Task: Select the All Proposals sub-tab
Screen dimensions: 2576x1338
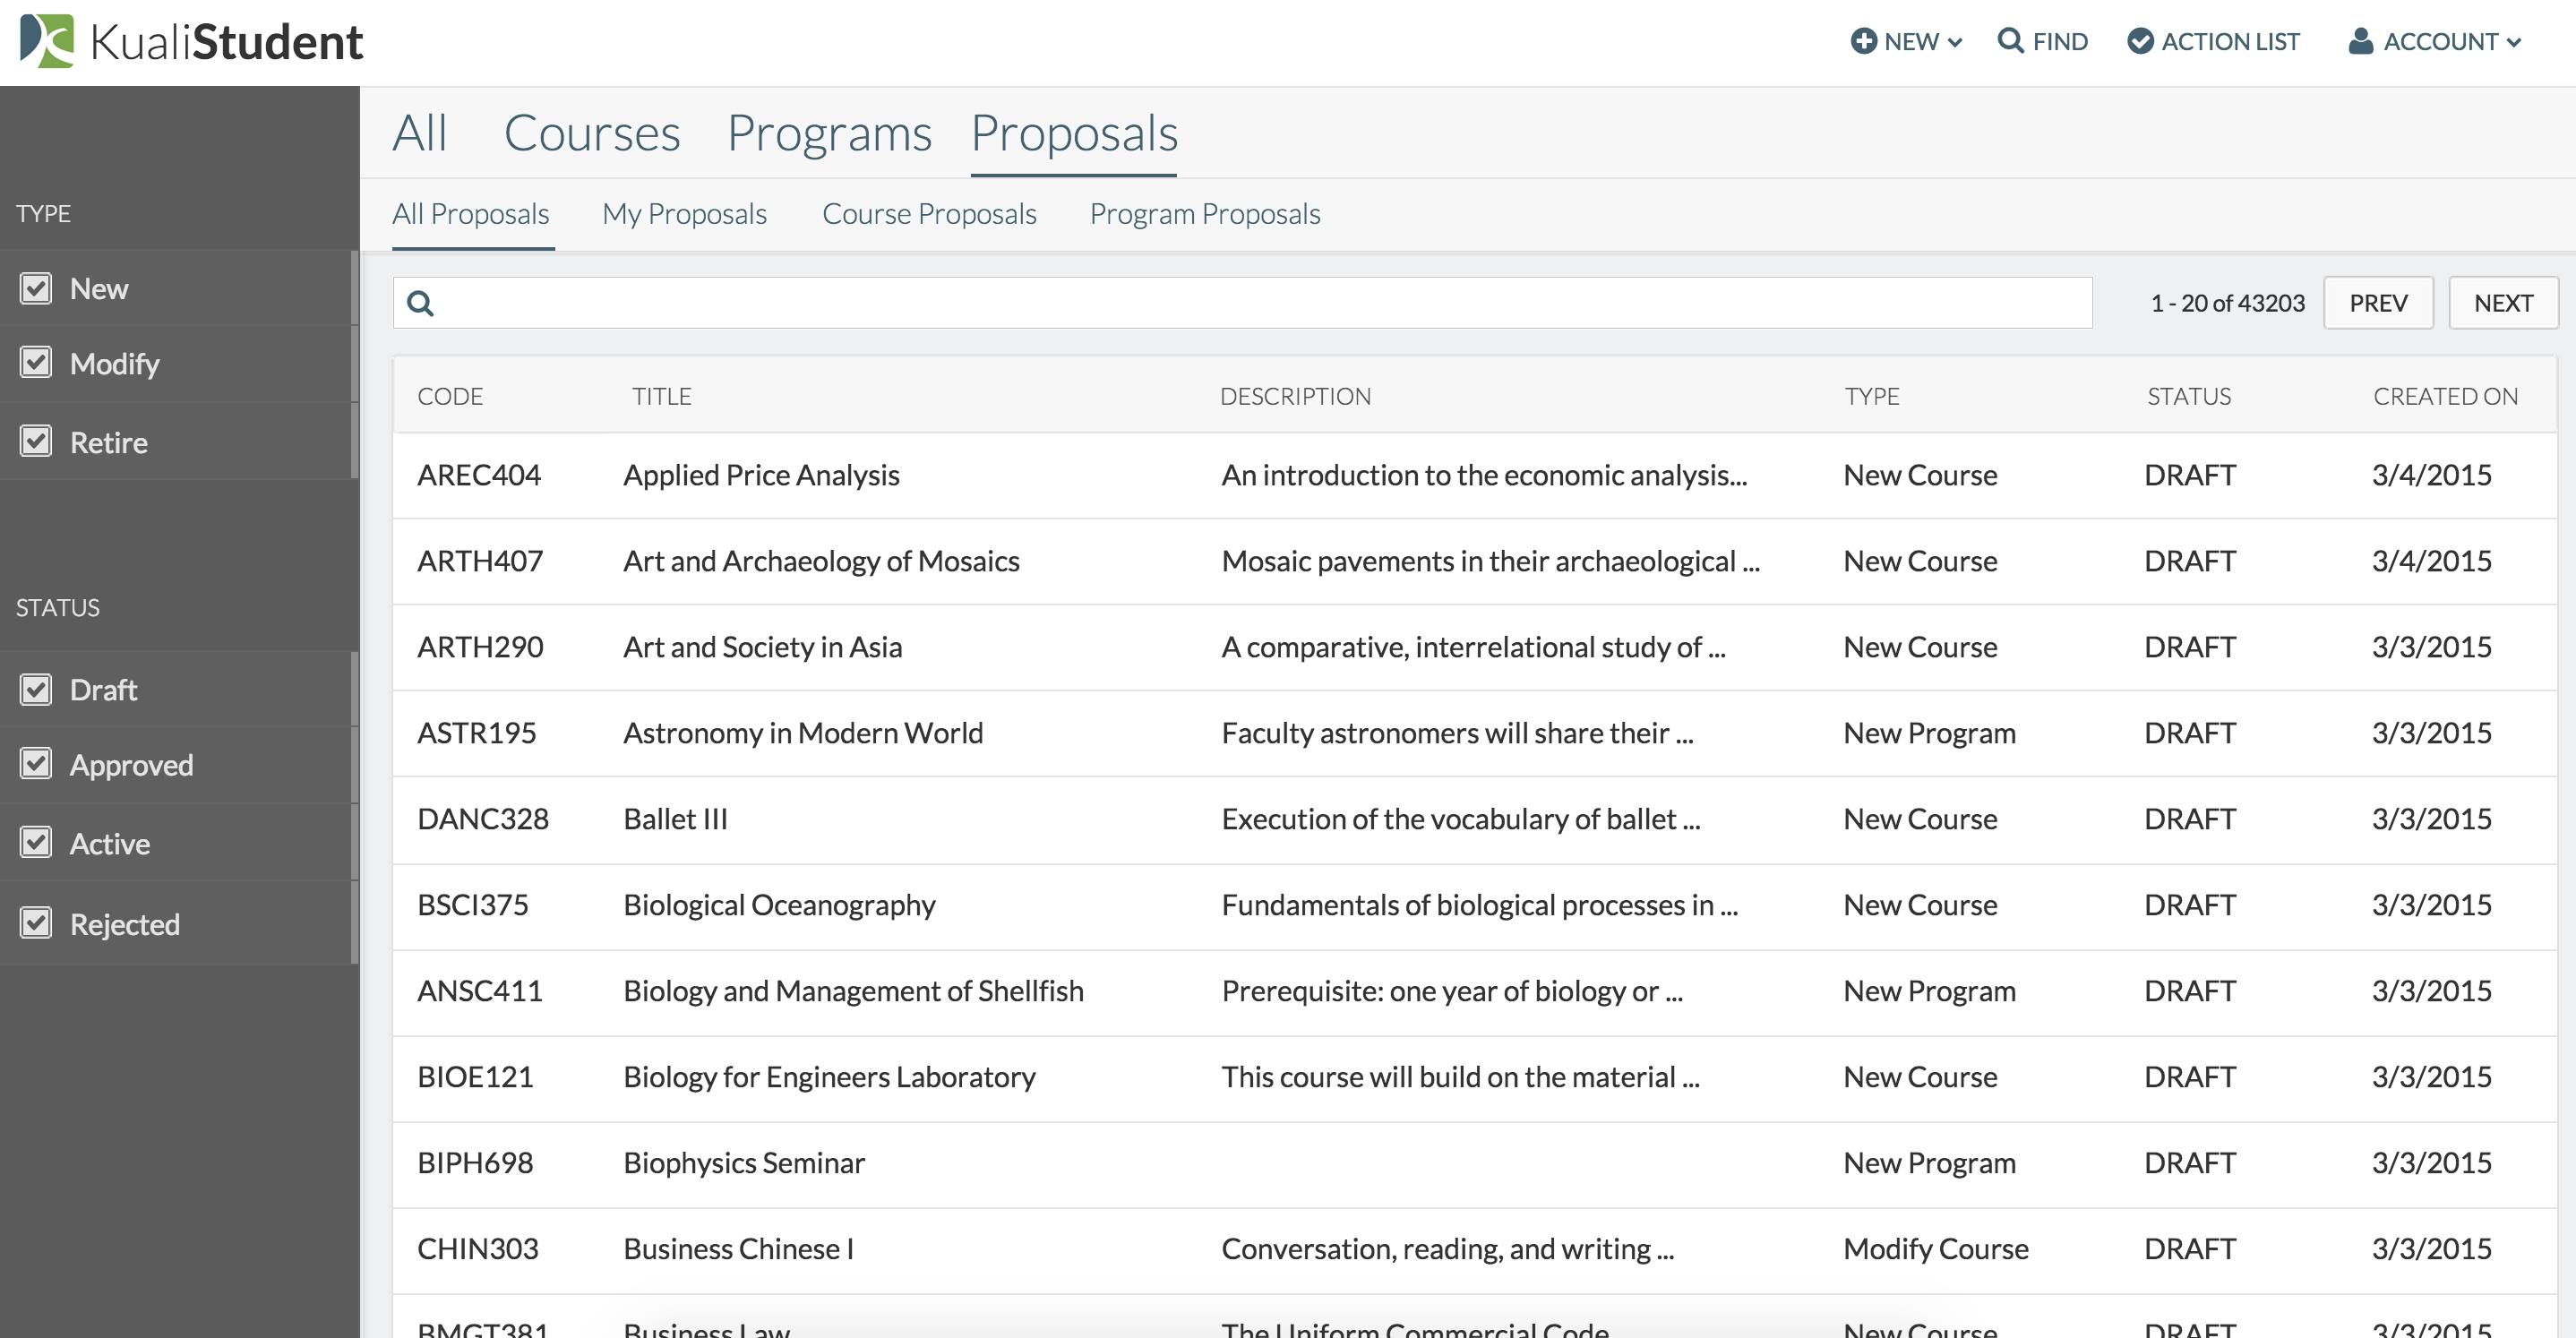Action: click(472, 213)
